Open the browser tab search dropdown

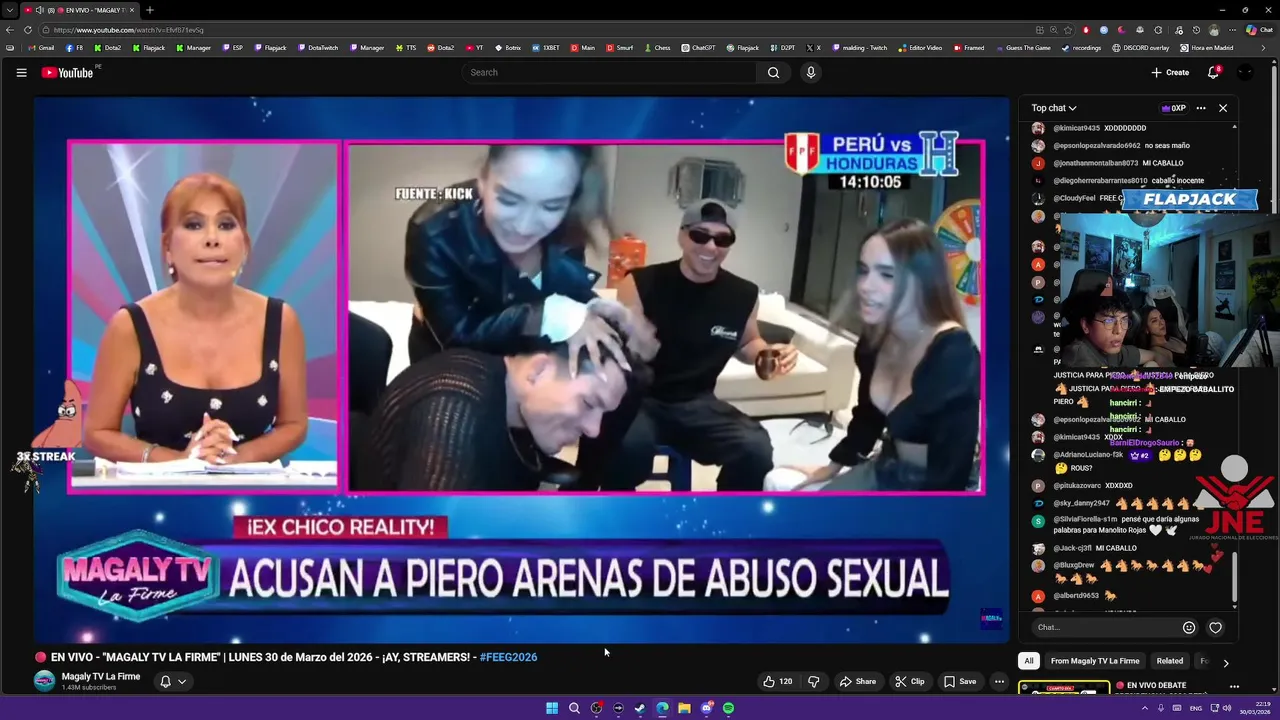click(10, 10)
